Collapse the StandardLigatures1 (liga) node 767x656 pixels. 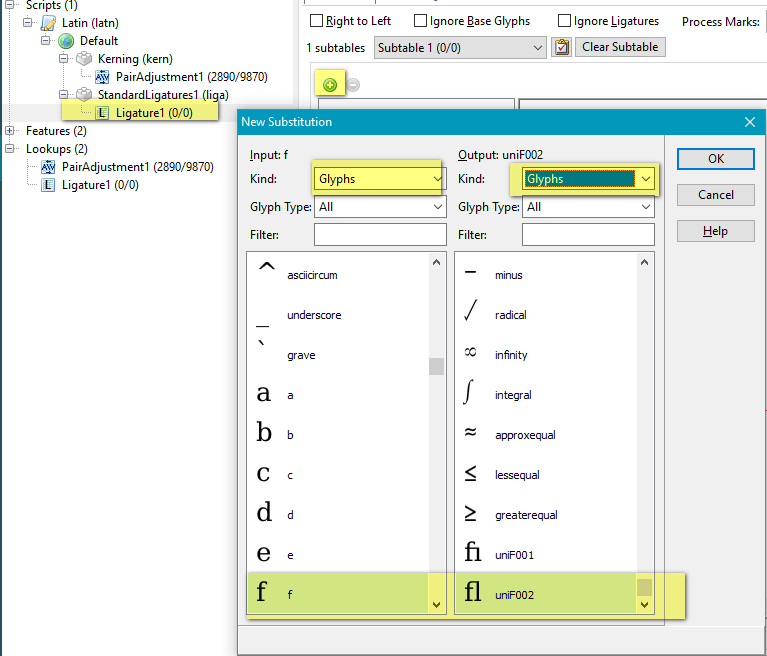coord(64,94)
